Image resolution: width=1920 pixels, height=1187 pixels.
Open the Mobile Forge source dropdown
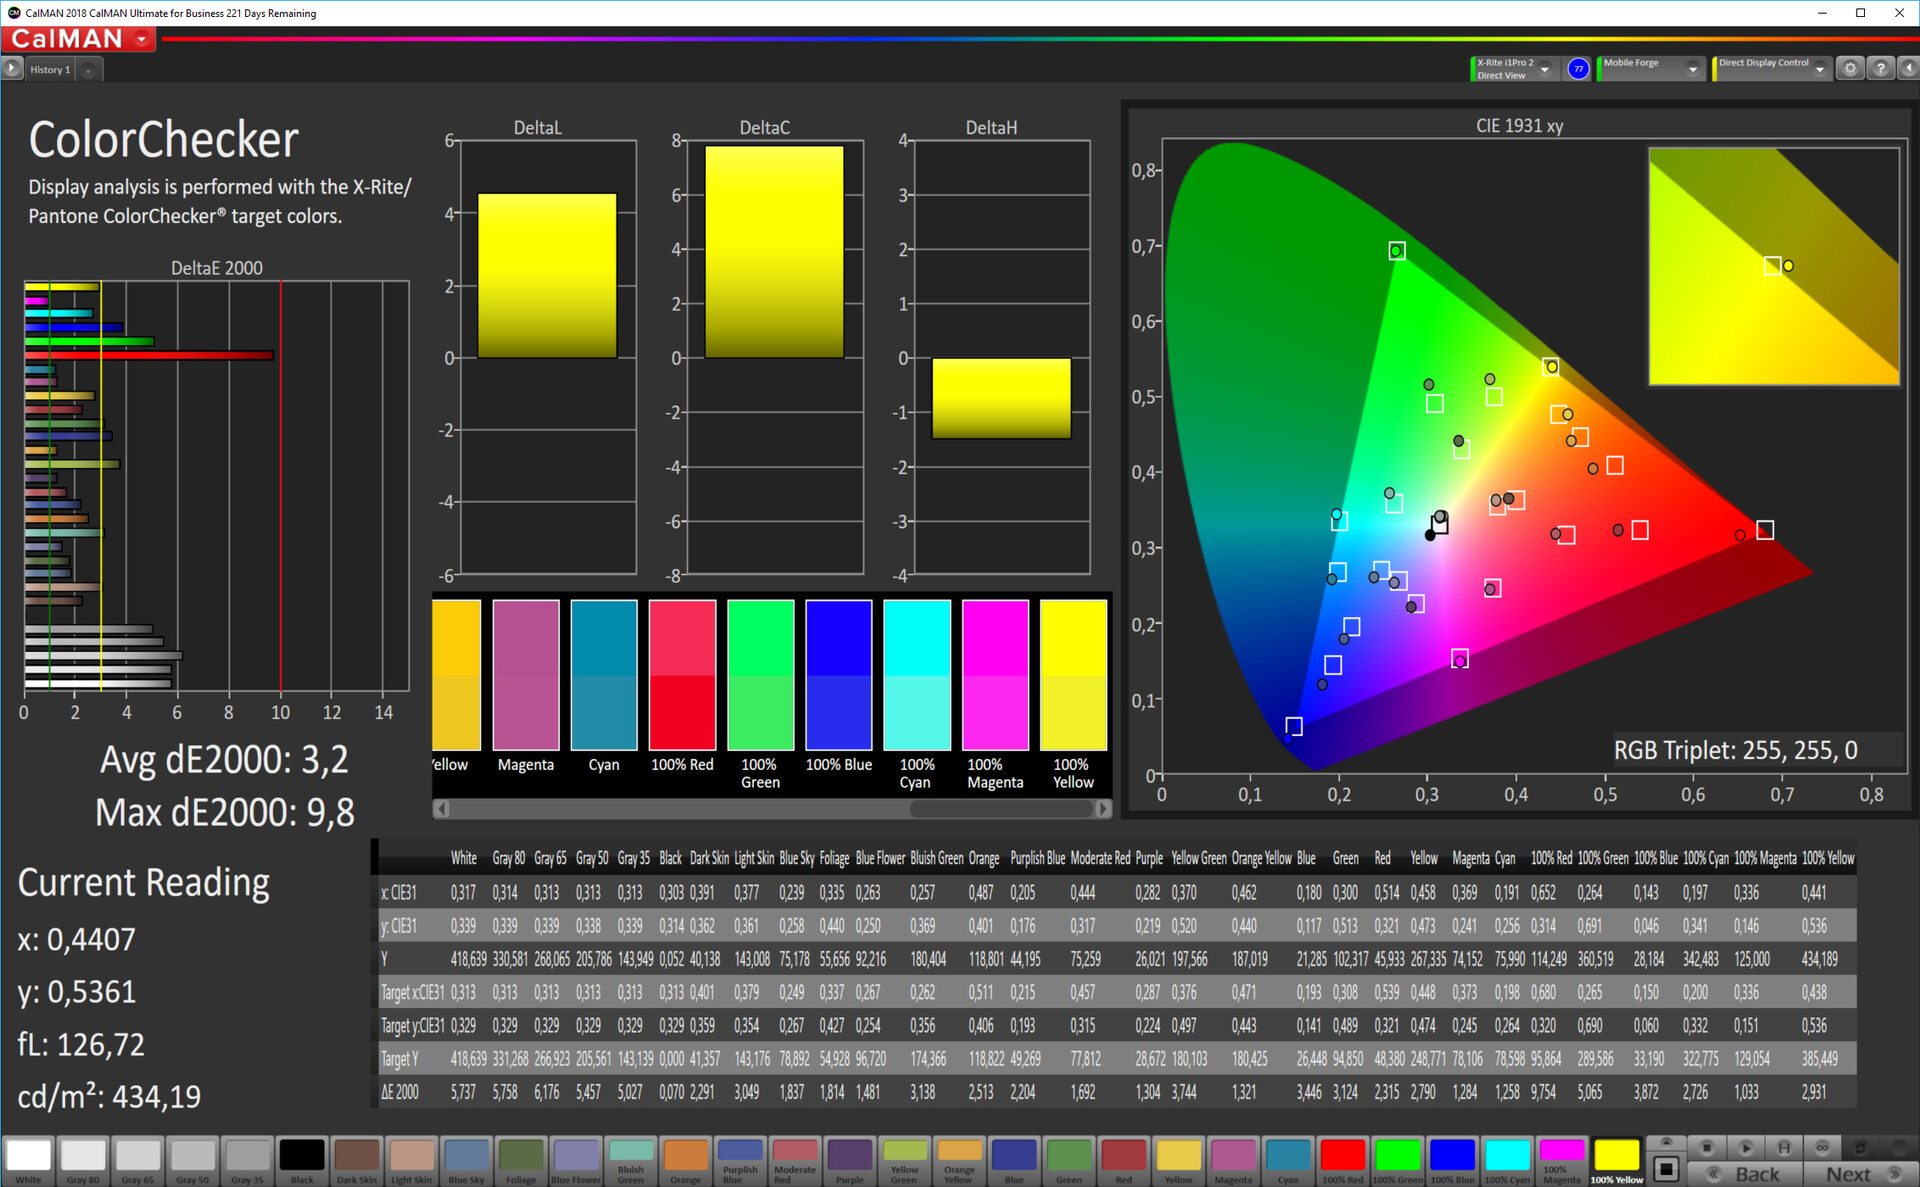(1692, 69)
